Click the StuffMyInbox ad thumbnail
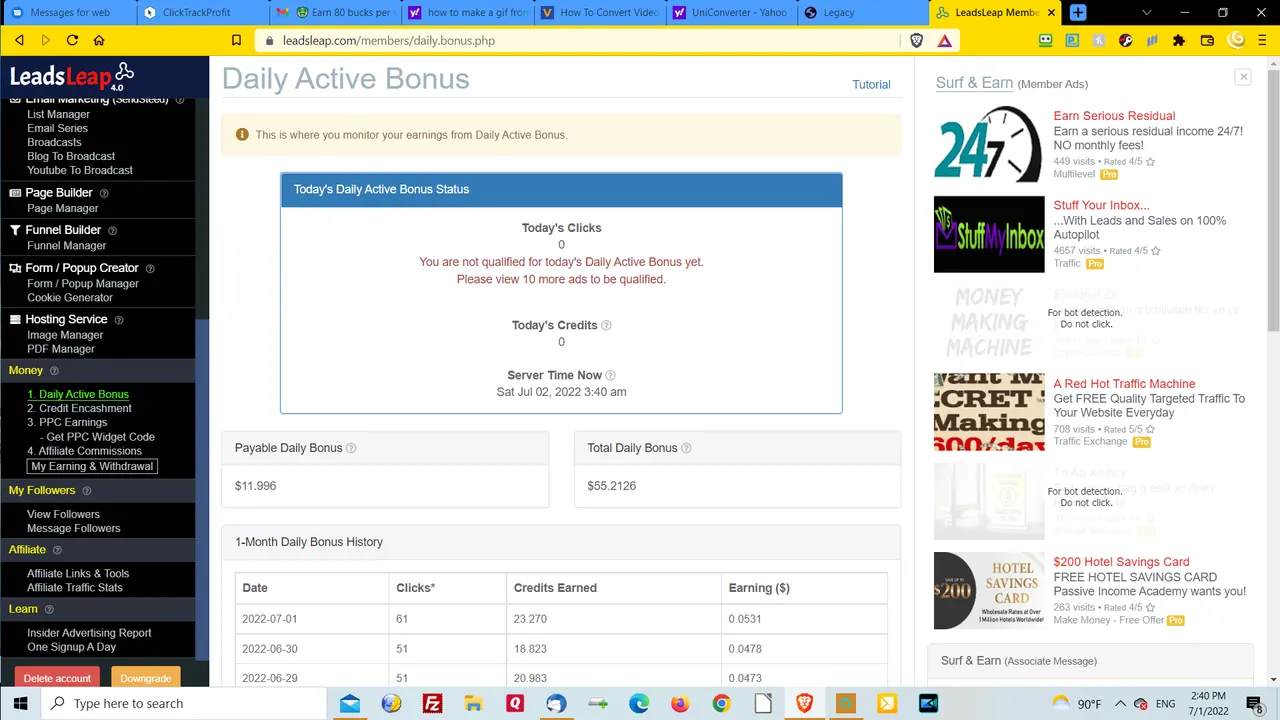This screenshot has width=1280, height=720. (989, 234)
